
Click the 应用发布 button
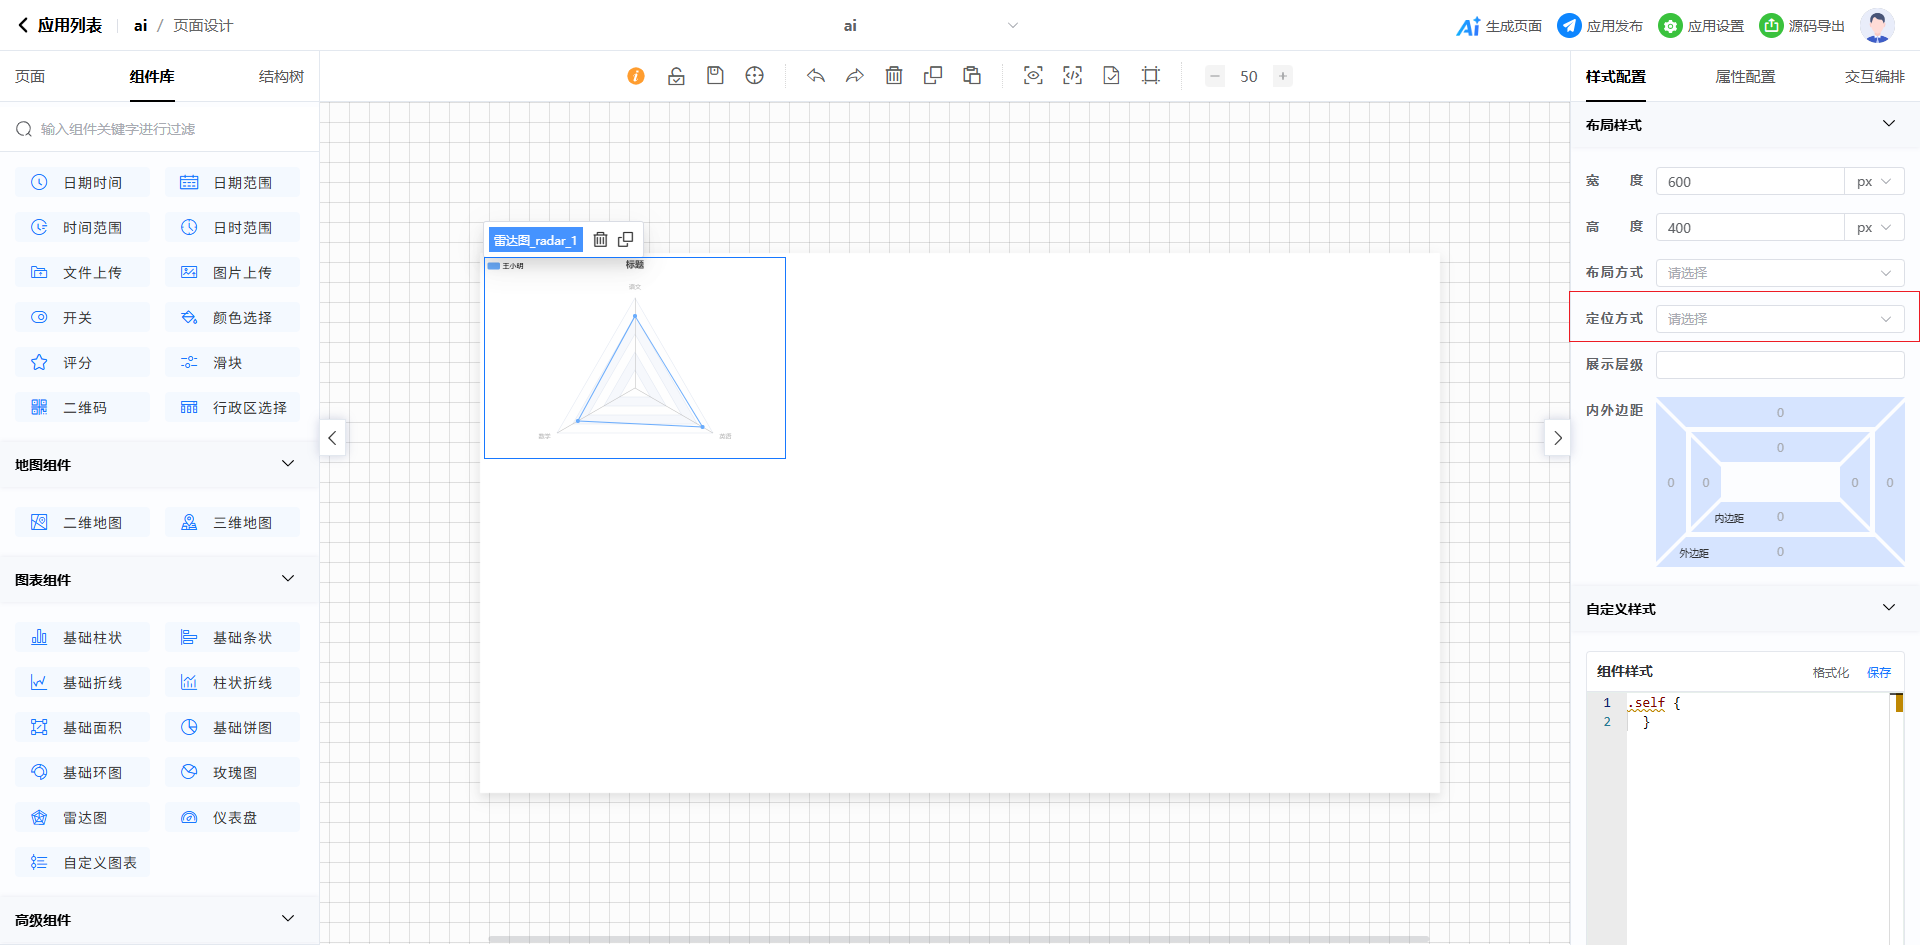point(1600,26)
